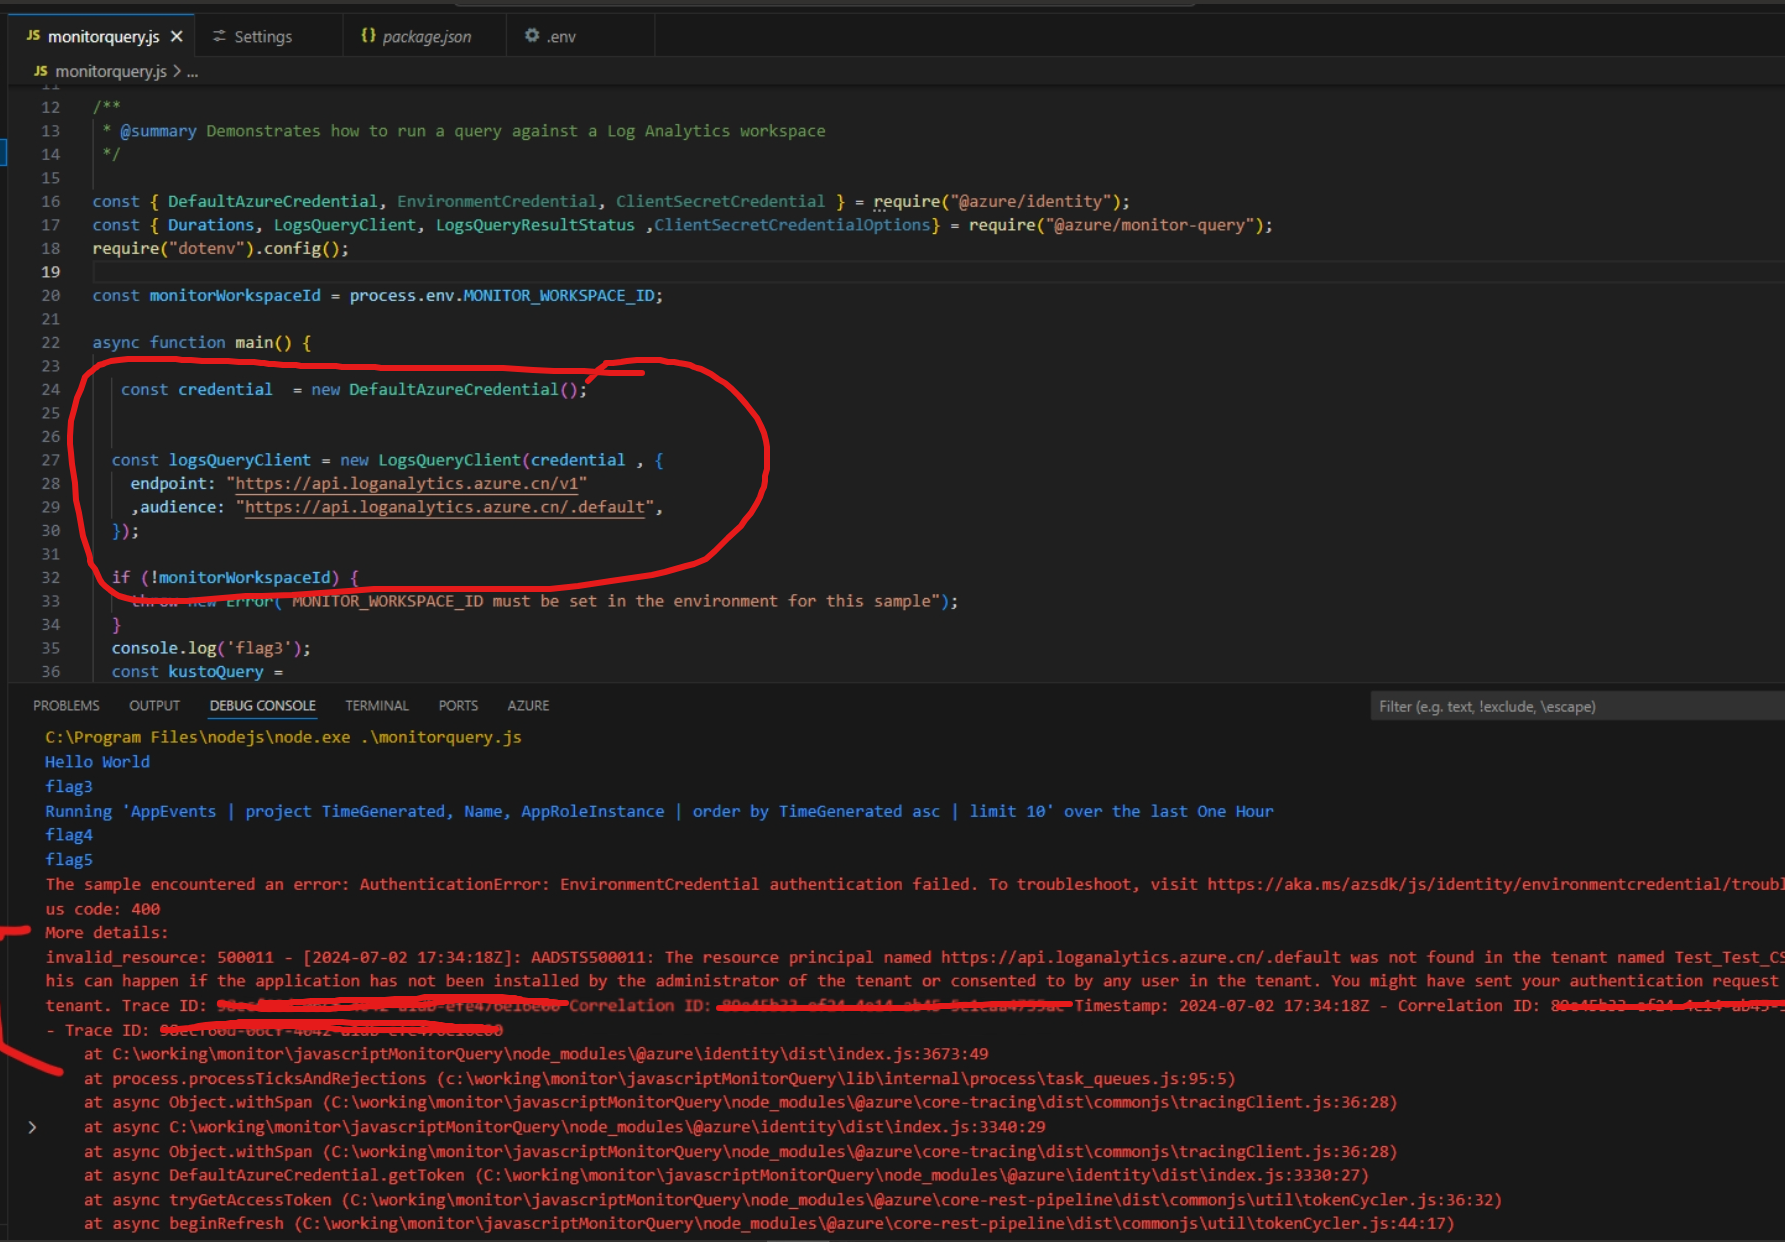This screenshot has width=1785, height=1242.
Task: Open the breadcrumb ellipsis symbol dropdown
Action: (192, 72)
